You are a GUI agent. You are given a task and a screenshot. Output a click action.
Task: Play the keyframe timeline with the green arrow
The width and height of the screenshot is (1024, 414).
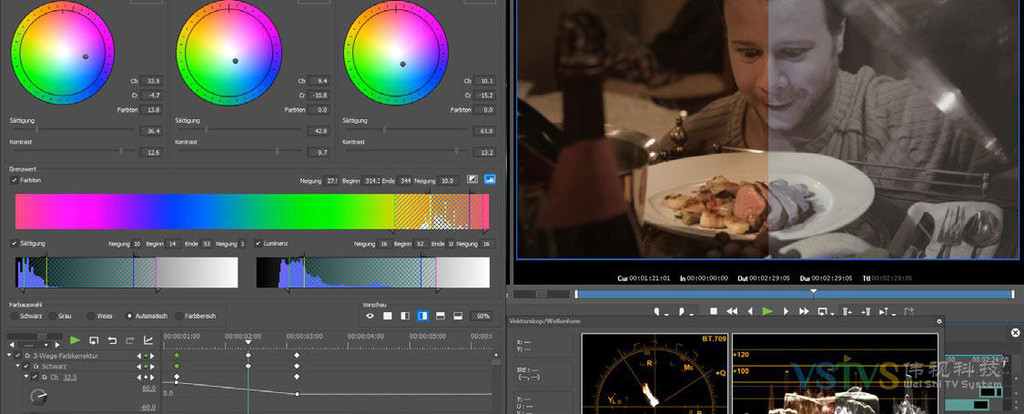point(75,341)
